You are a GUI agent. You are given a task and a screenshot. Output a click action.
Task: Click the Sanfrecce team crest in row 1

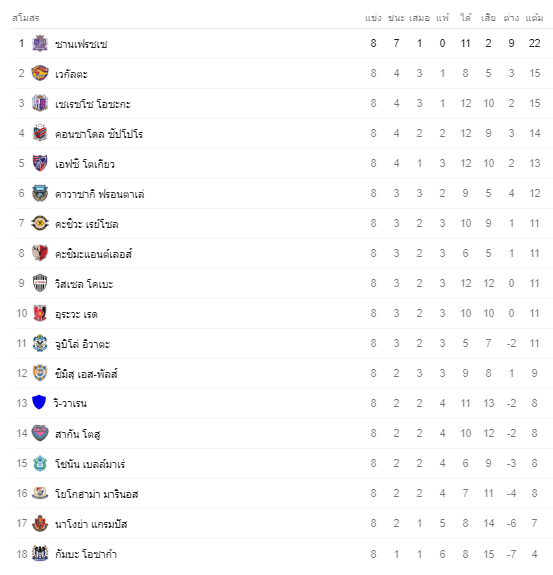coord(40,43)
